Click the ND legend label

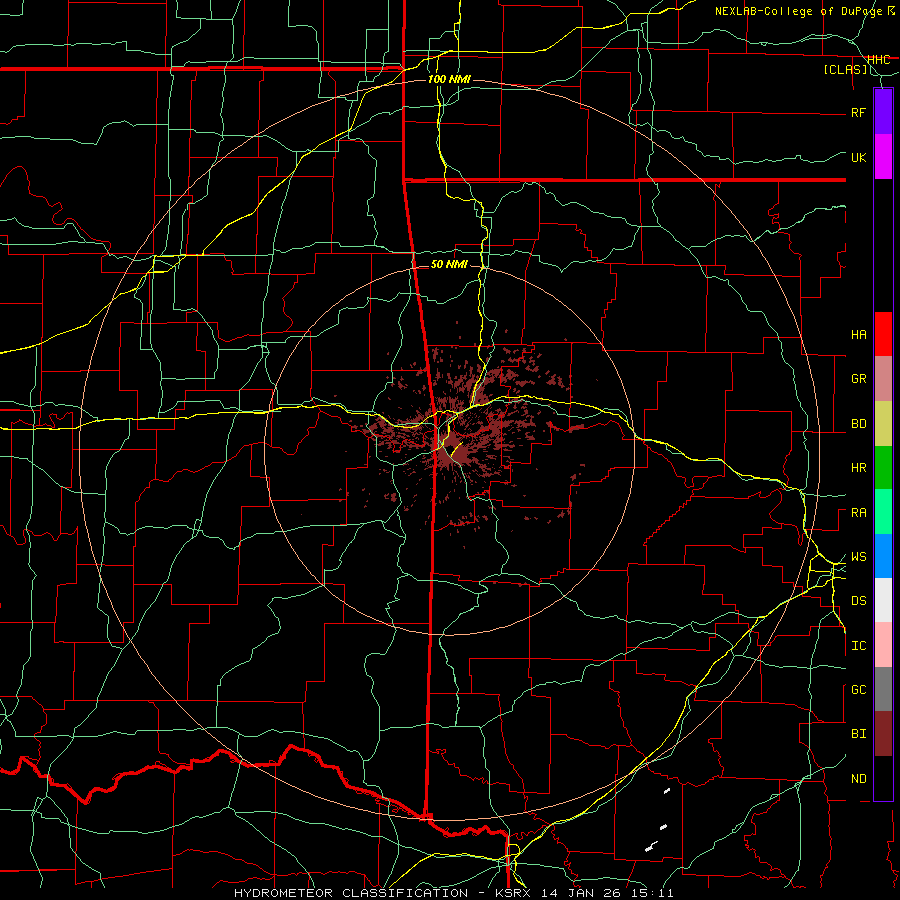[x=859, y=778]
